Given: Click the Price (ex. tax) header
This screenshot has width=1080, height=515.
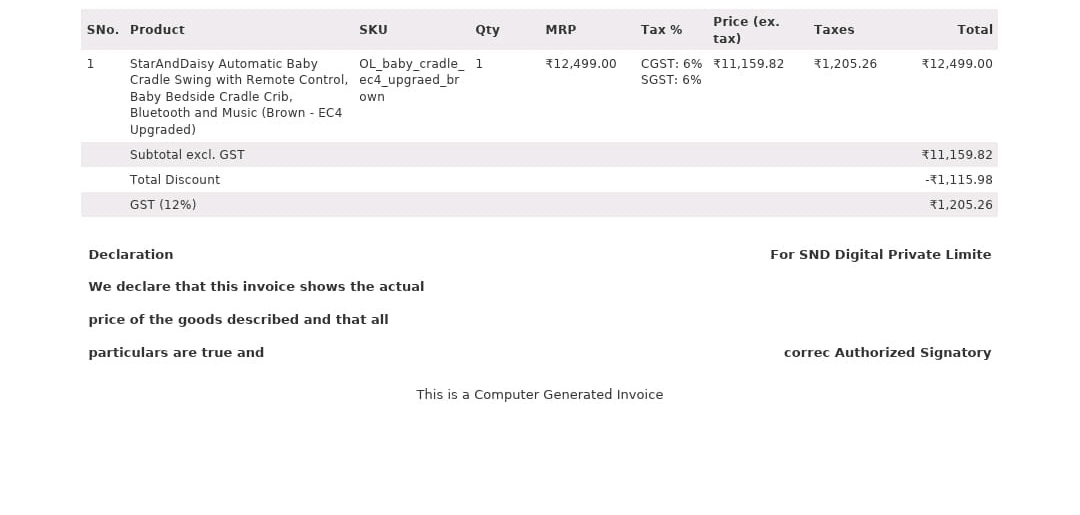Looking at the screenshot, I should (x=747, y=30).
